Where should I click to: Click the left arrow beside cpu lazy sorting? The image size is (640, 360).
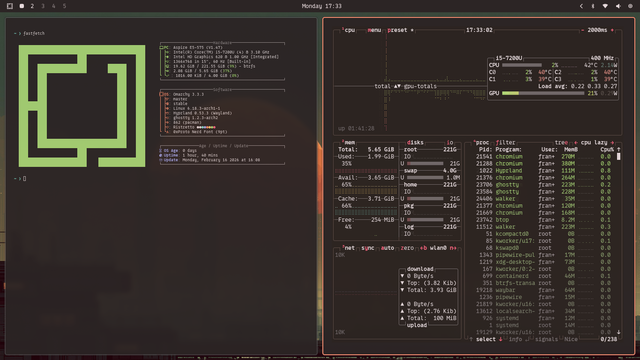click(576, 142)
